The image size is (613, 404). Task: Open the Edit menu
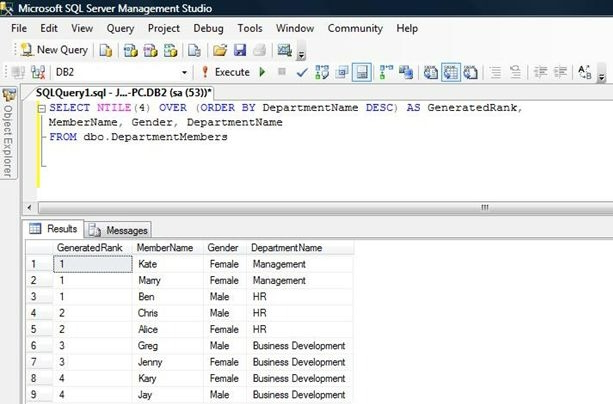[49, 28]
